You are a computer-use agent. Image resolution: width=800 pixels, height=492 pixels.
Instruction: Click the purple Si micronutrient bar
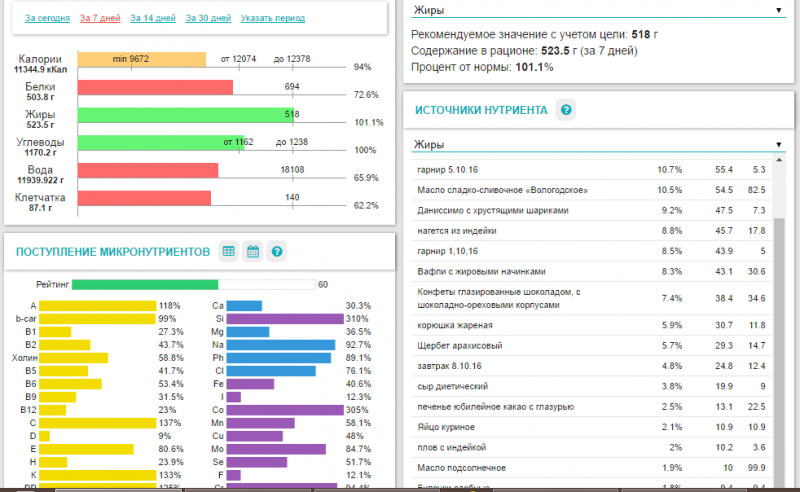[285, 318]
